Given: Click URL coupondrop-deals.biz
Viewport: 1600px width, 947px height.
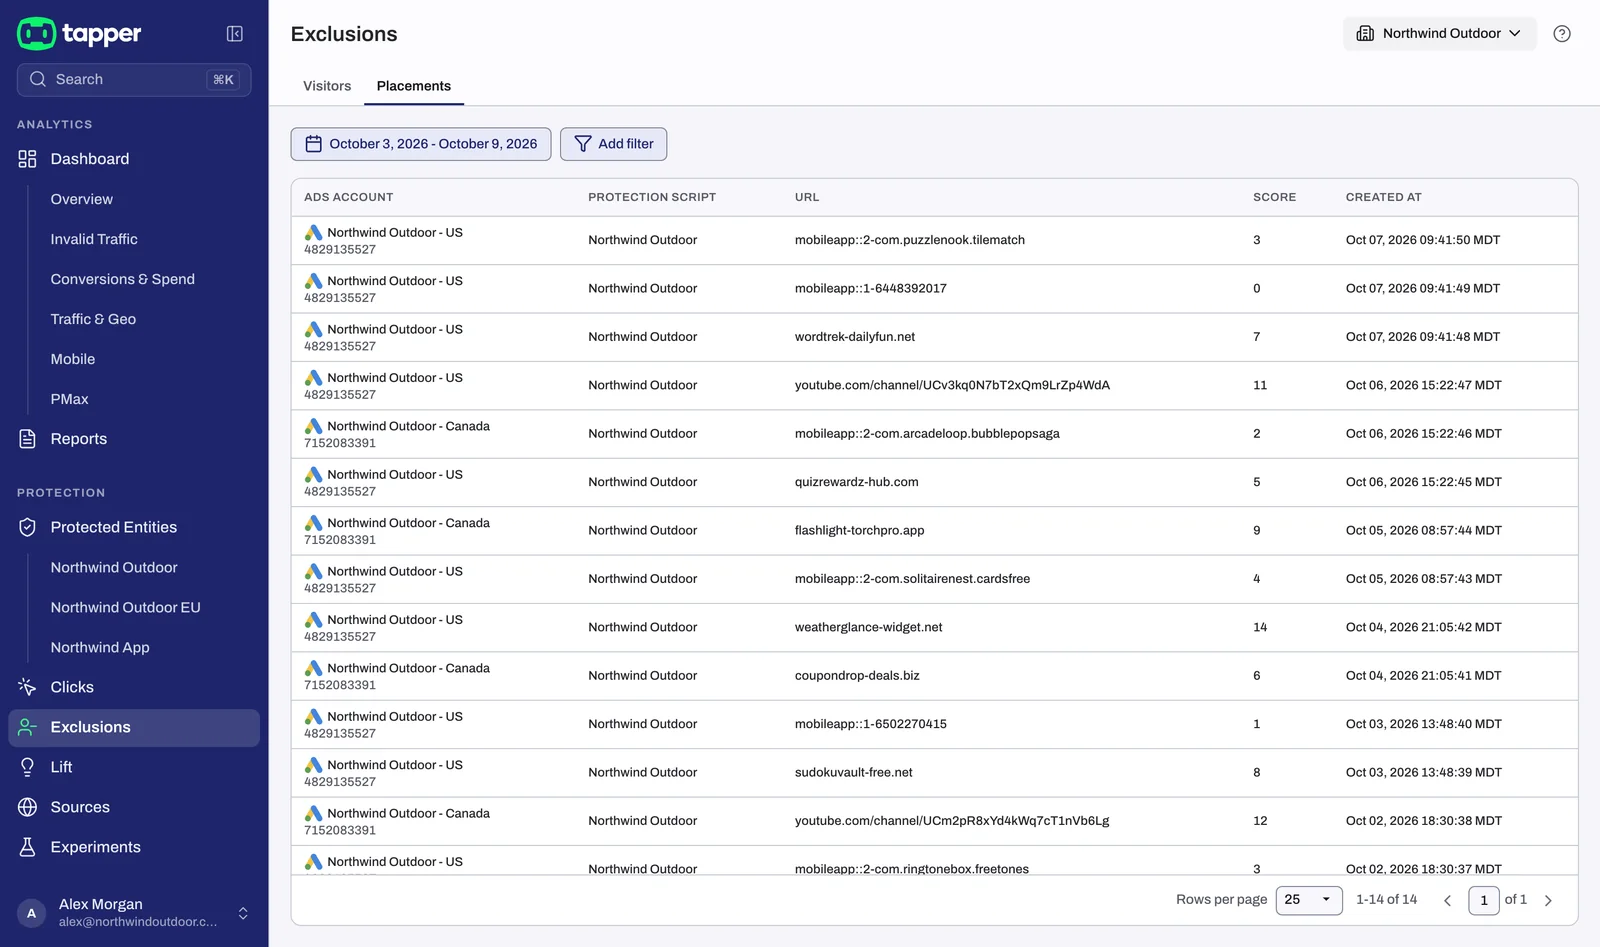Looking at the screenshot, I should point(857,676).
